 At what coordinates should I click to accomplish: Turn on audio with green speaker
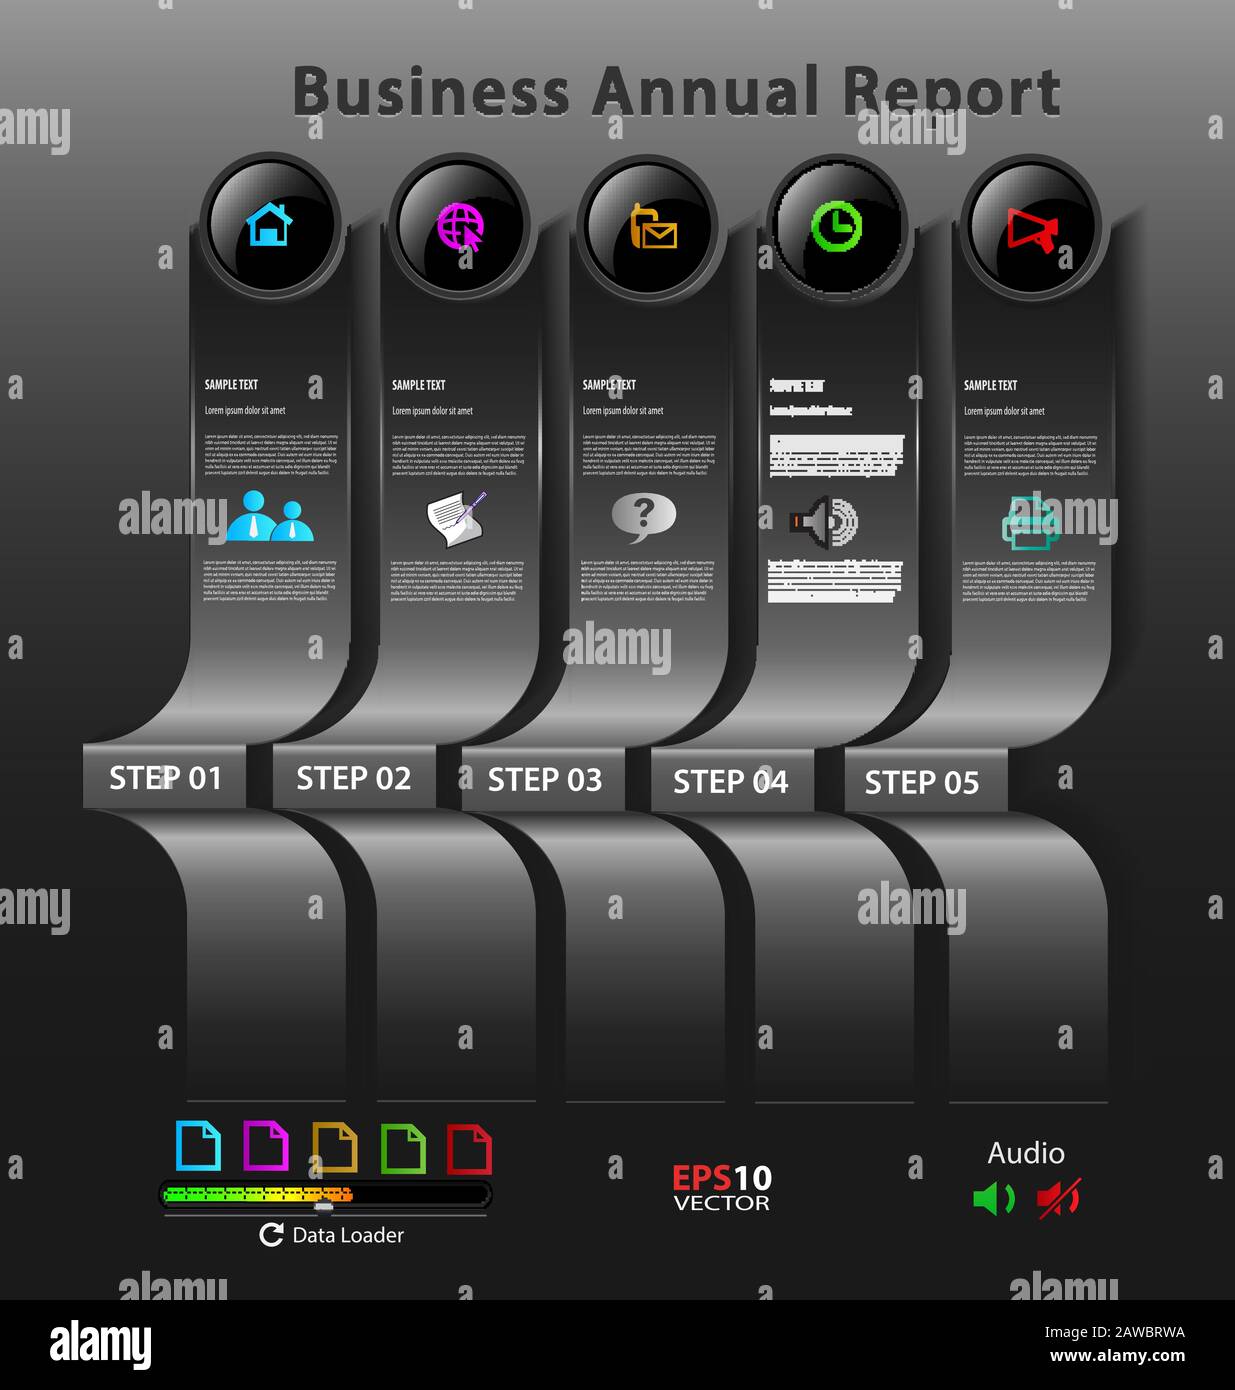pyautogui.click(x=994, y=1198)
